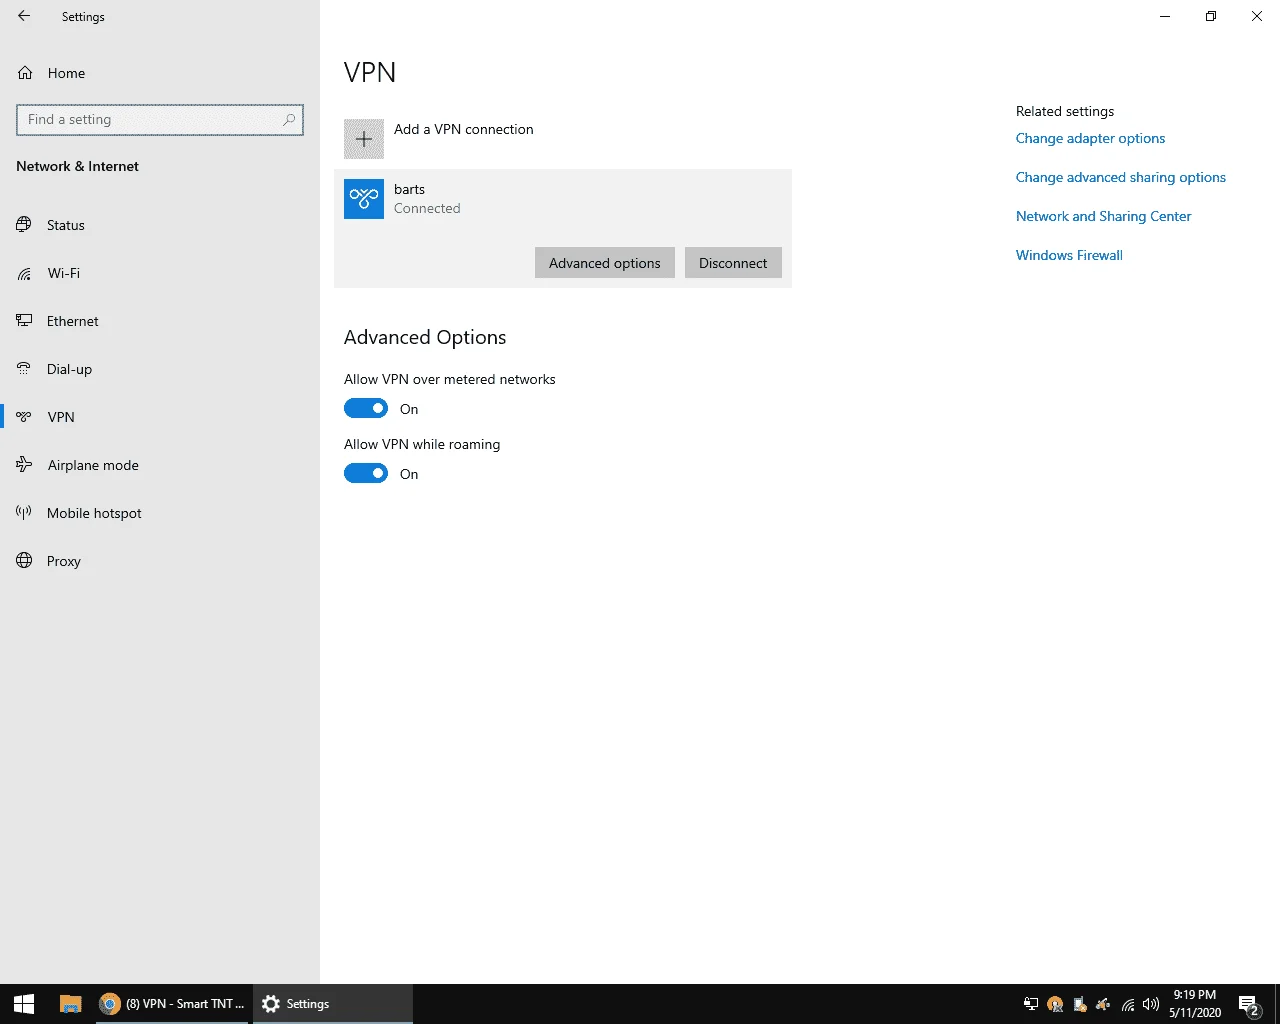Open Change advanced sharing options
This screenshot has height=1024, width=1280.
coord(1121,177)
